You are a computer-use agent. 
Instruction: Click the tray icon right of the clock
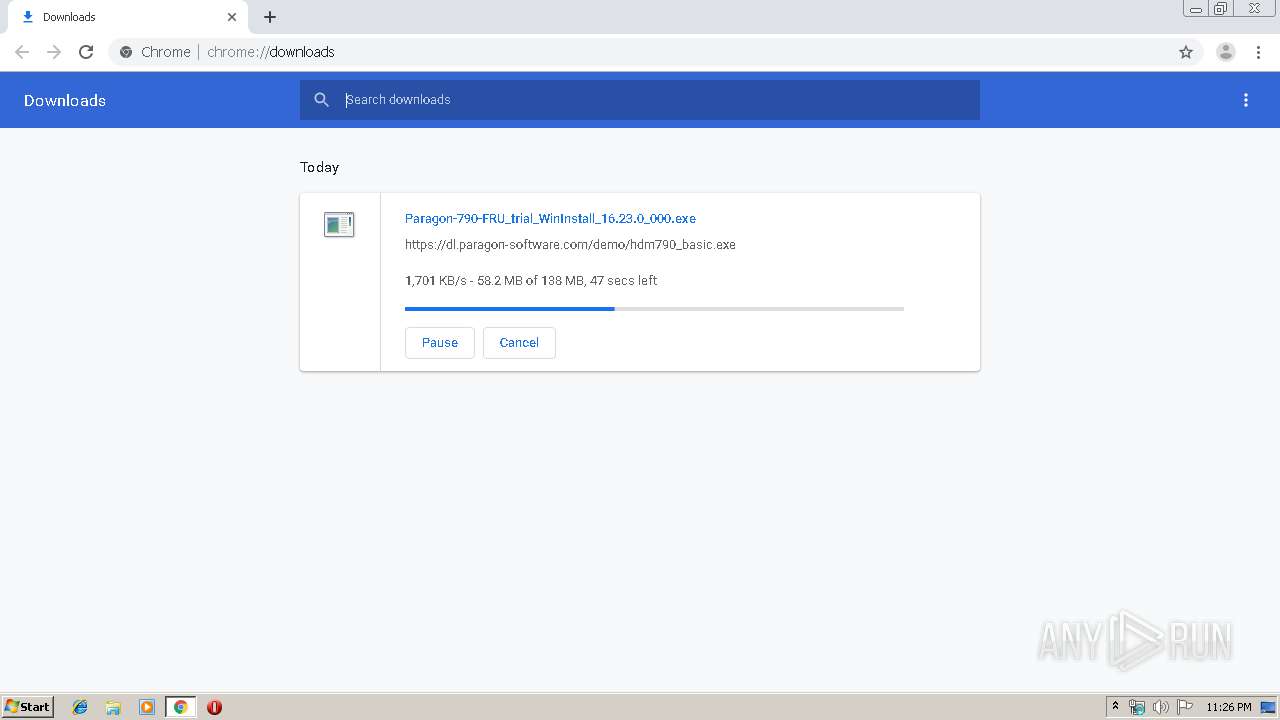[x=1268, y=707]
